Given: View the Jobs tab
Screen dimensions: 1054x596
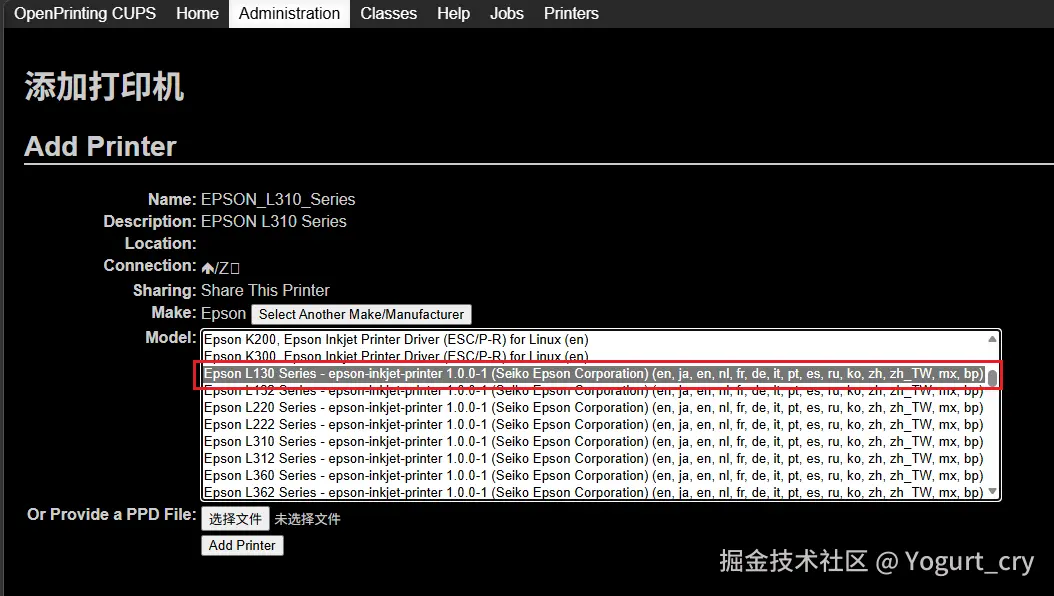Looking at the screenshot, I should [506, 13].
